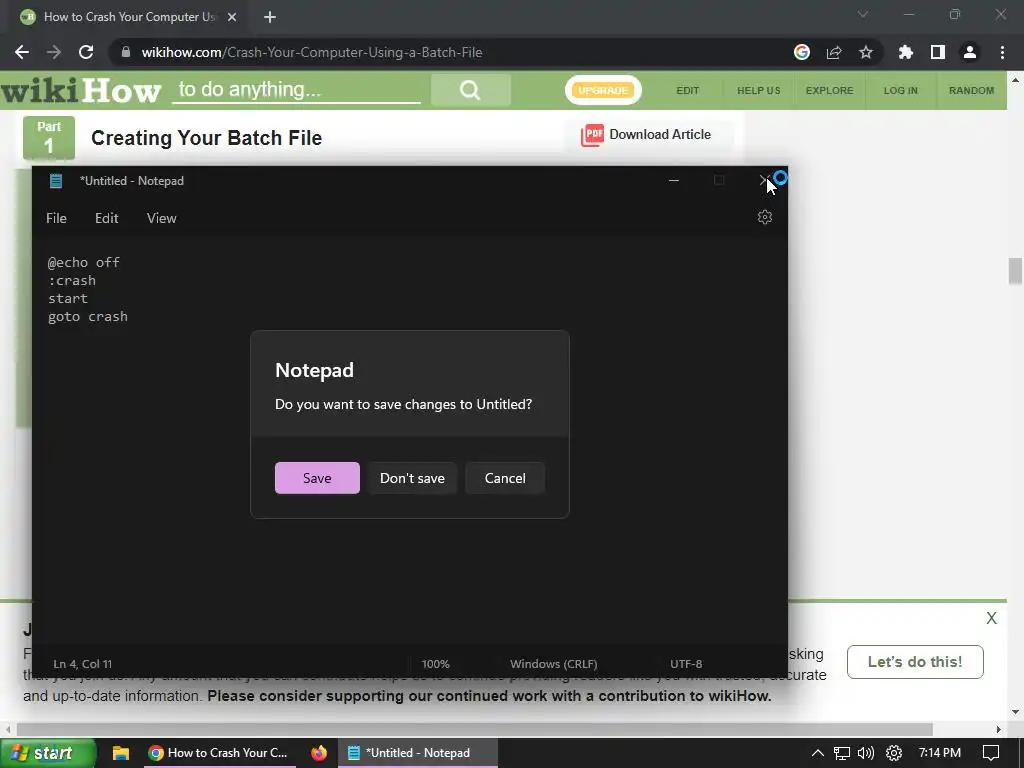Click the Notepad app icon in title bar
Screen dimensions: 1024x768
tap(56, 181)
